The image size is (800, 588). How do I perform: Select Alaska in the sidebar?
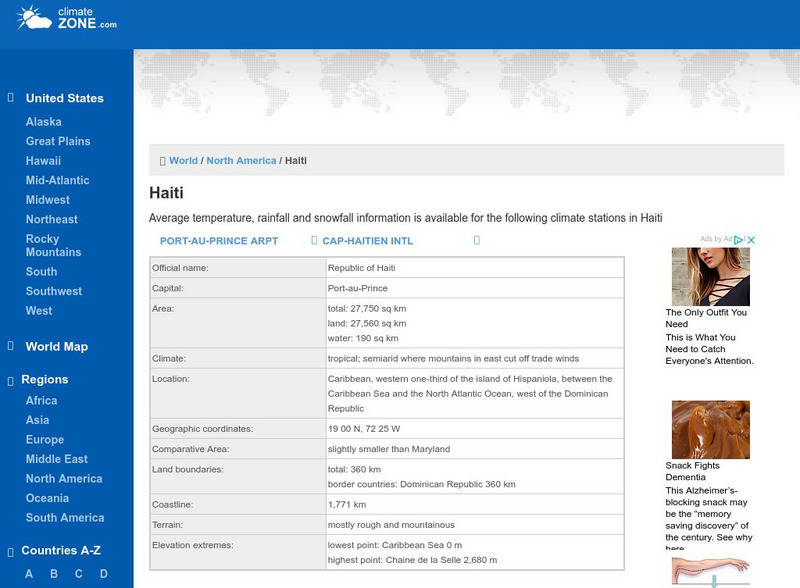43,122
